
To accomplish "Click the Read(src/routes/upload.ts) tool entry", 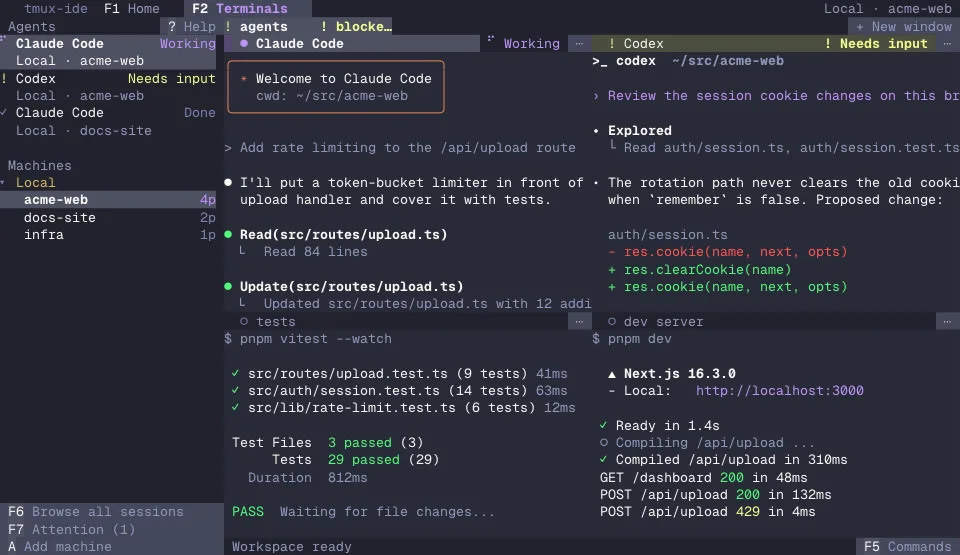I will [x=343, y=235].
